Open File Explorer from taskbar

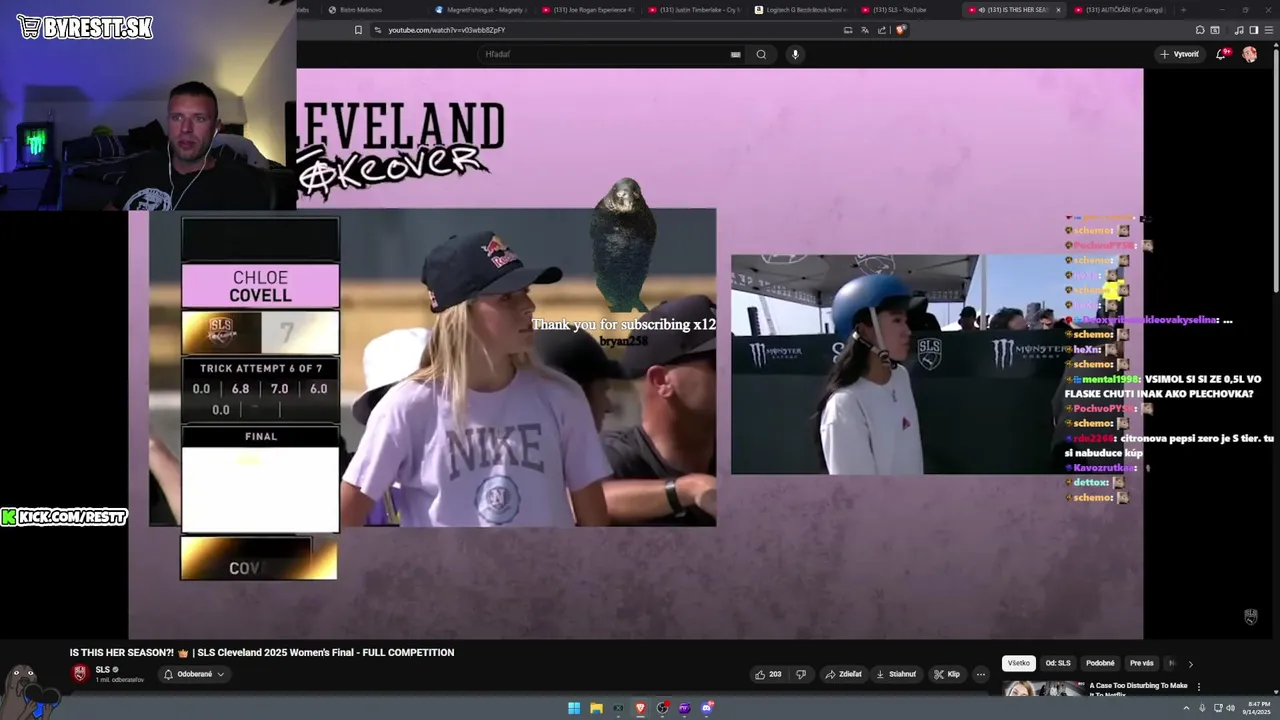(596, 708)
